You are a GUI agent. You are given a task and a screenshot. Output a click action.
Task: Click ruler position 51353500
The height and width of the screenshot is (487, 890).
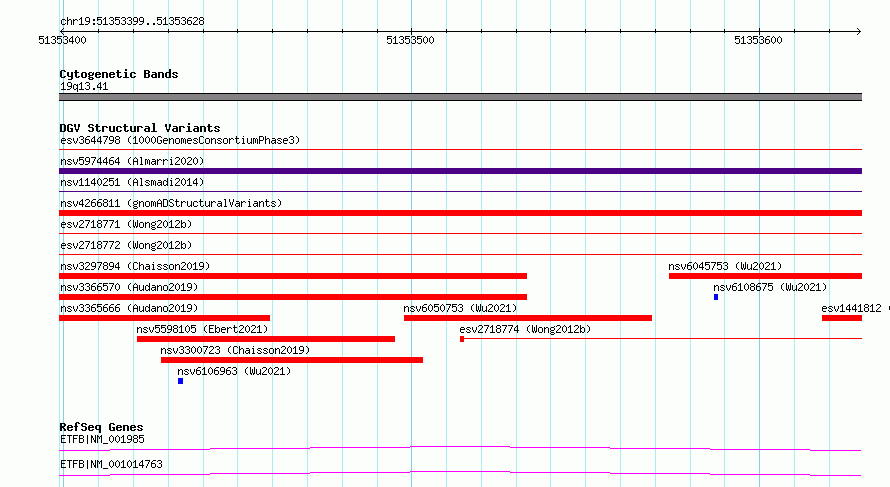click(x=410, y=40)
